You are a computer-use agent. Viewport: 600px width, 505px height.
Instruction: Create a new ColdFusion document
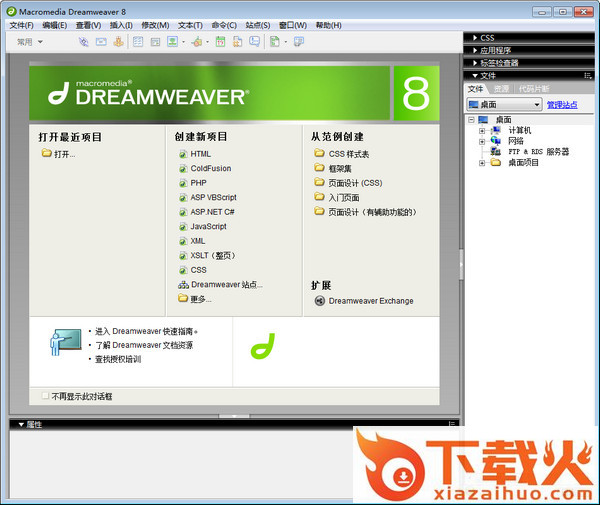[x=210, y=168]
